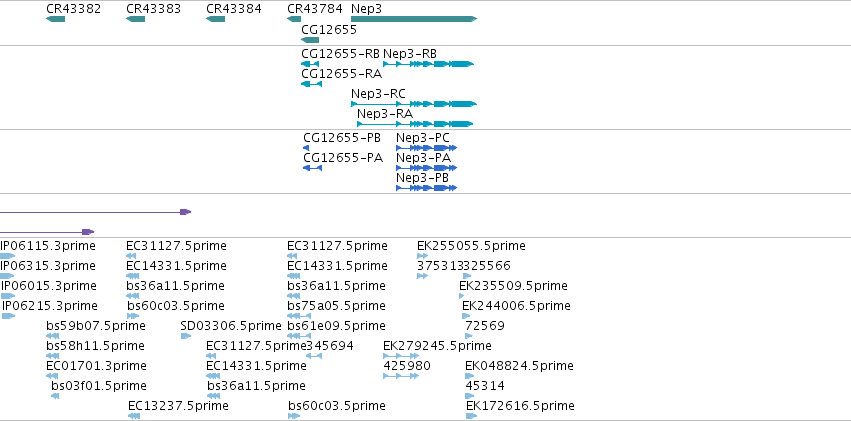Click the Nep3-PB protein glyph
Image resolution: width=851 pixels, height=421 pixels.
[427, 188]
